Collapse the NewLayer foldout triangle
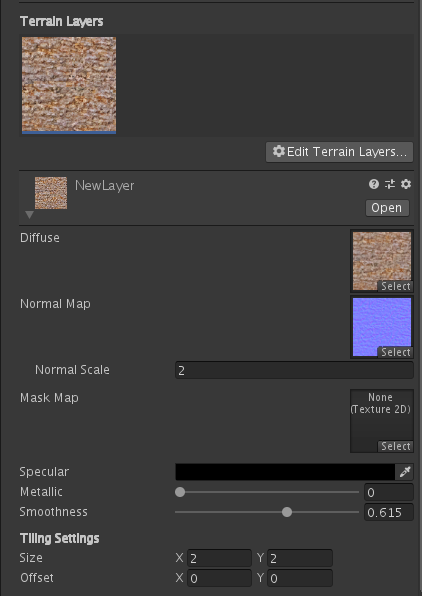The image size is (422, 596). 29,215
